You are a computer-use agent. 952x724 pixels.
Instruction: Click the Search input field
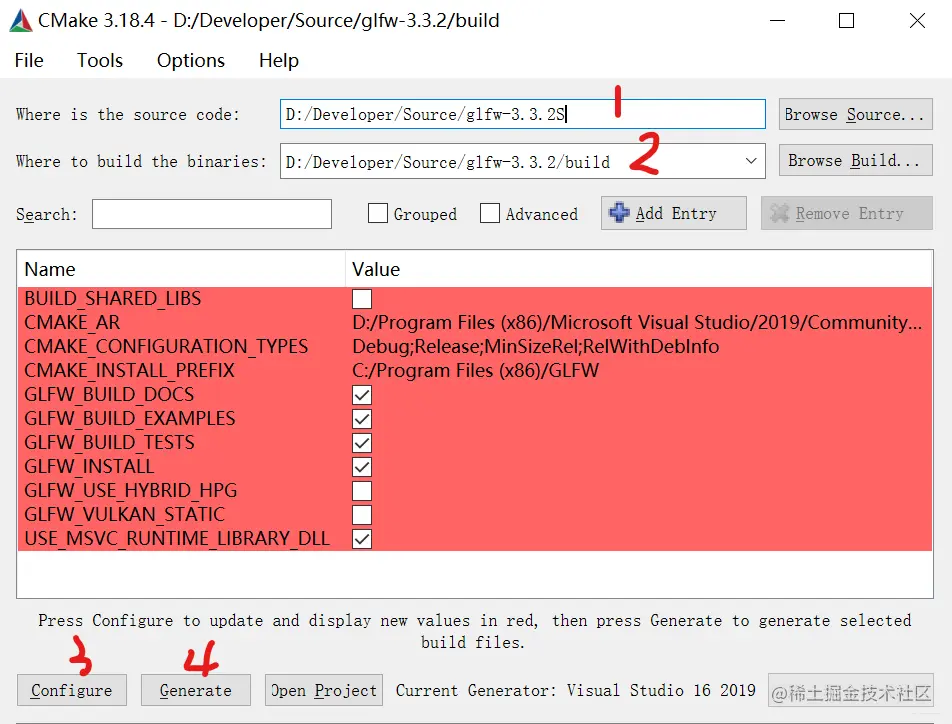211,214
